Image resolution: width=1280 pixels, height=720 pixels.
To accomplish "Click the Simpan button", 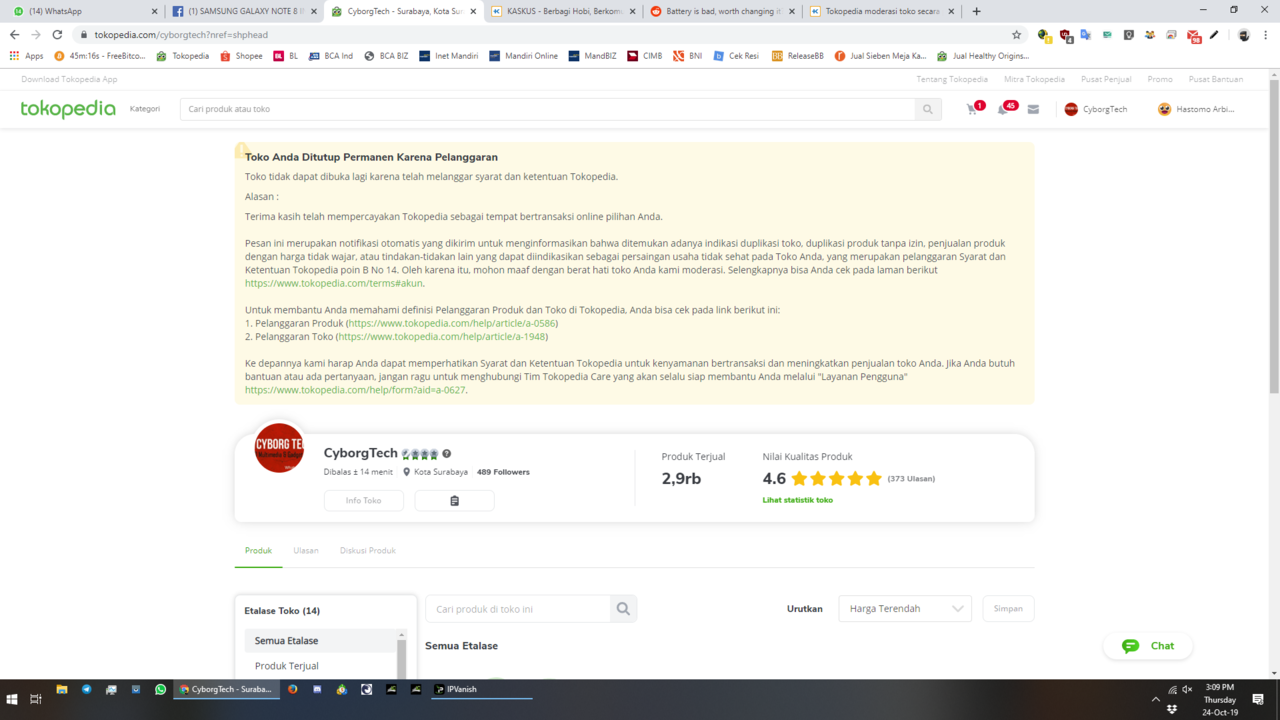I will coord(1008,609).
